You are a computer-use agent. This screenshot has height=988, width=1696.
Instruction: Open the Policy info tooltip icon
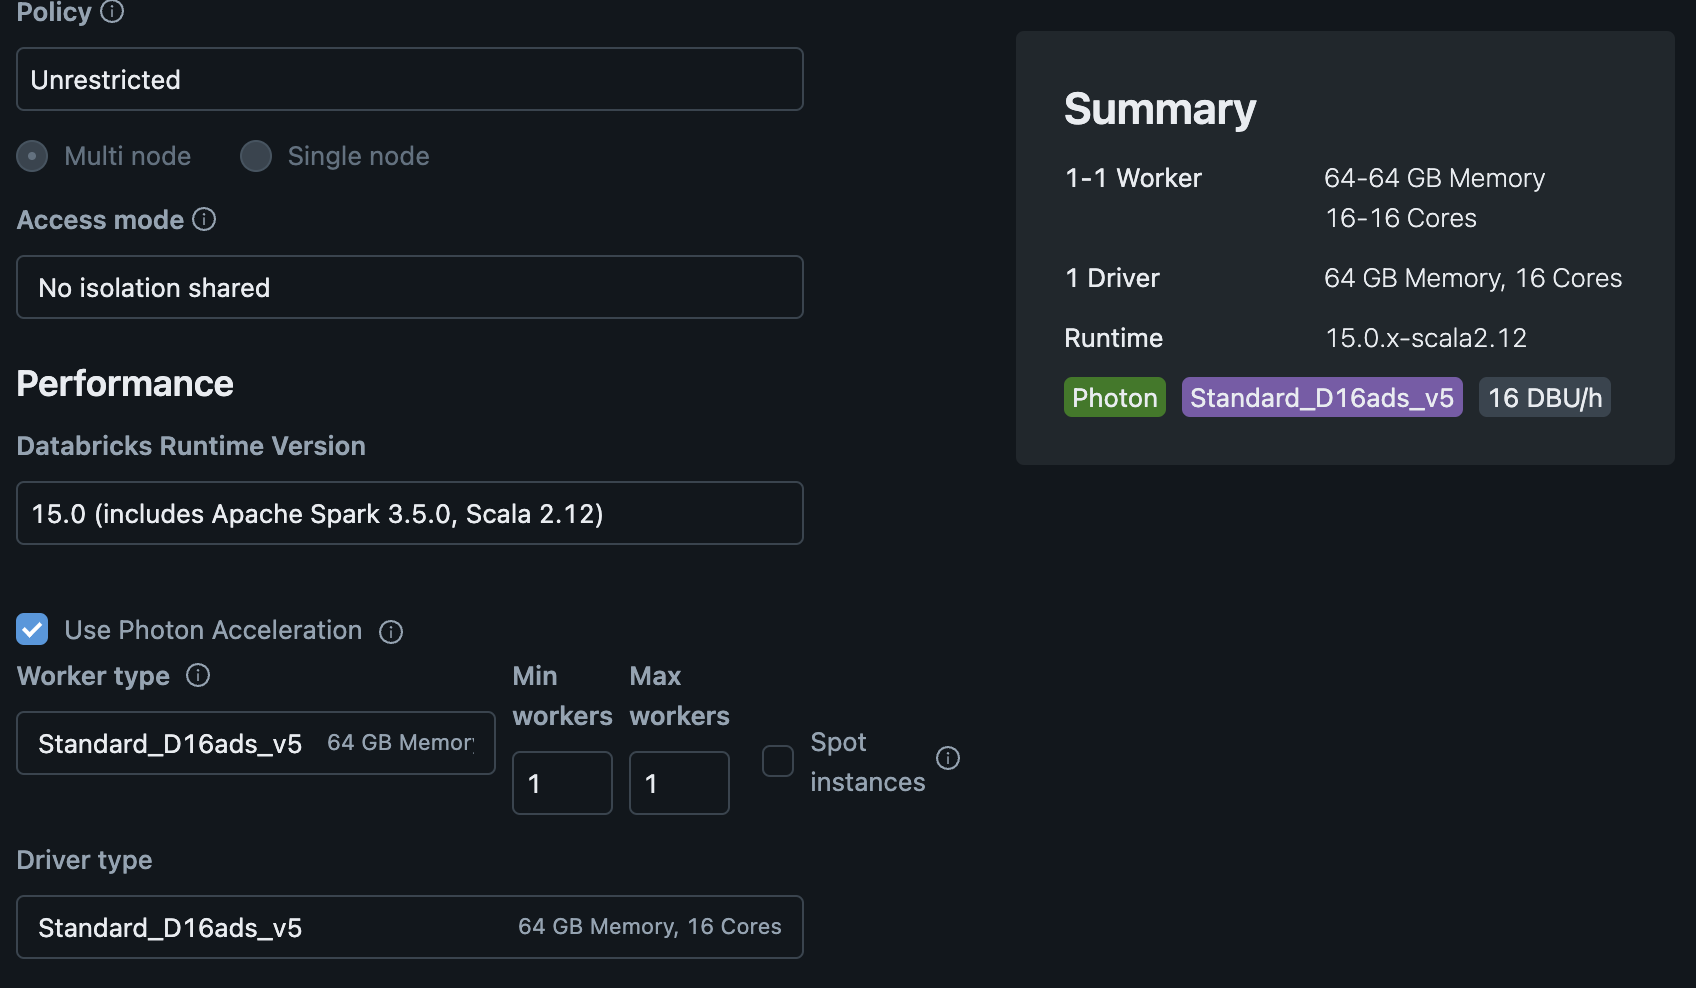click(112, 11)
